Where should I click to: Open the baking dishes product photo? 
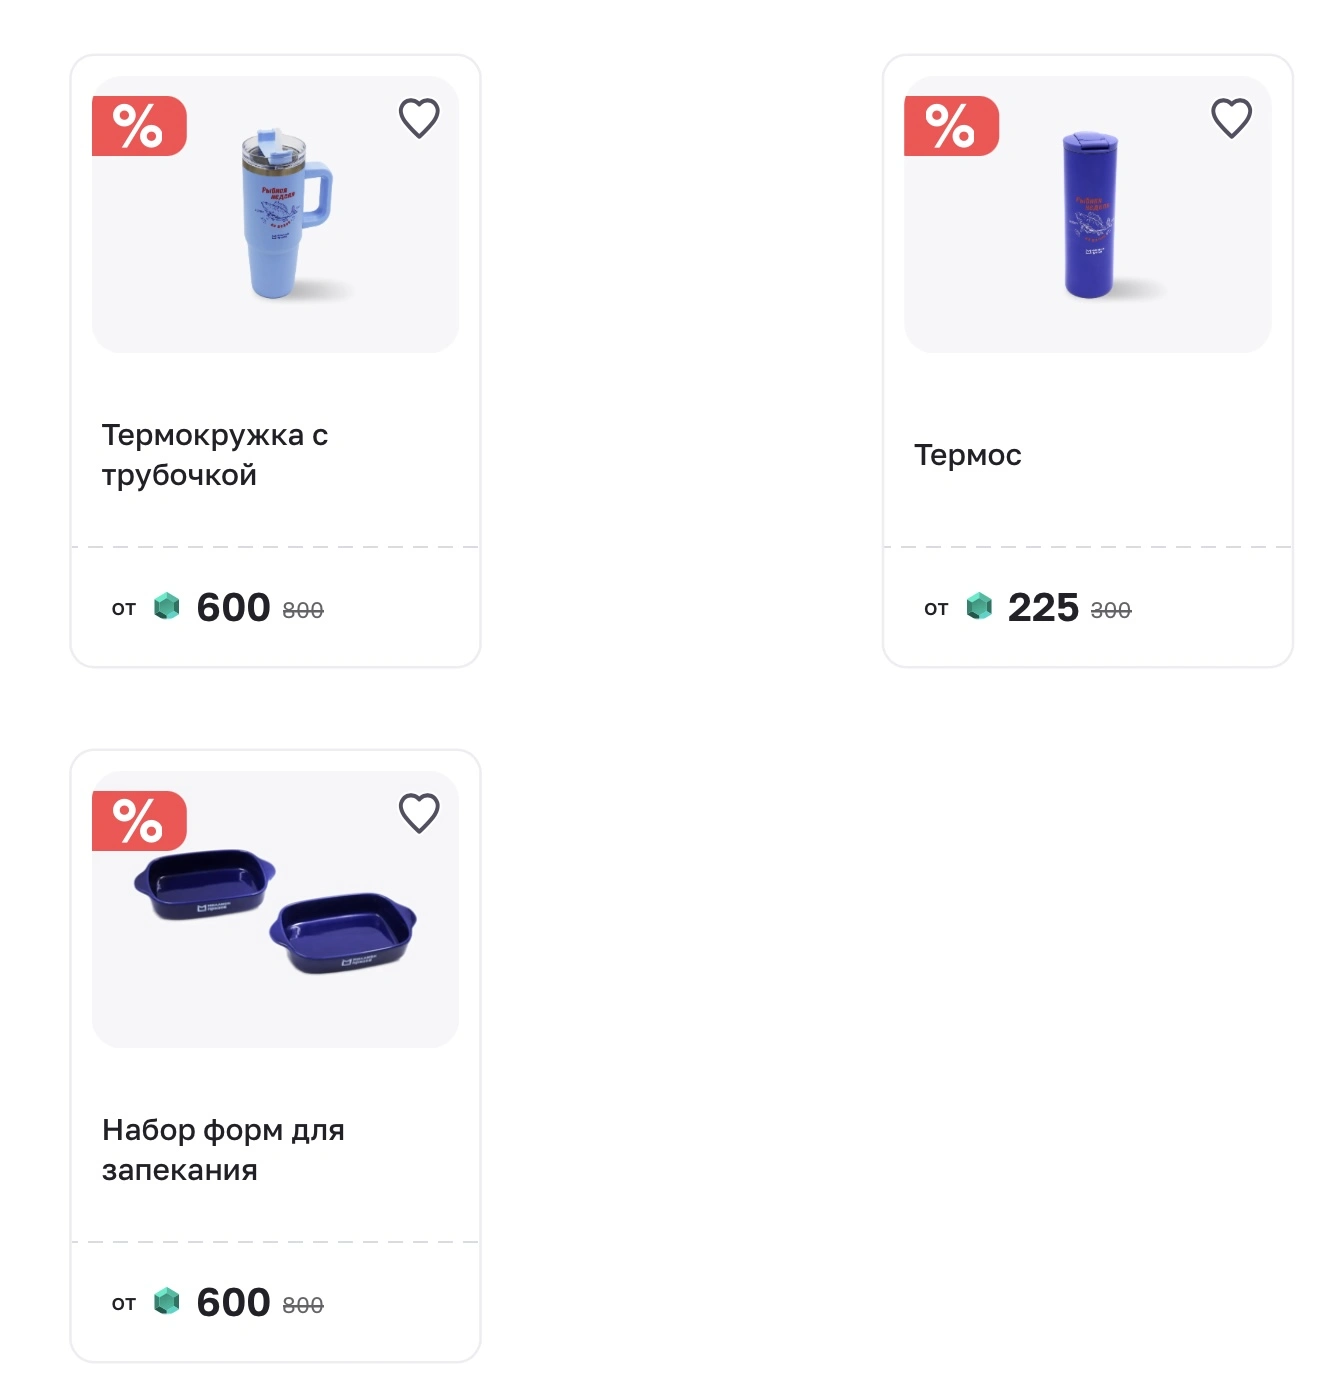point(275,909)
